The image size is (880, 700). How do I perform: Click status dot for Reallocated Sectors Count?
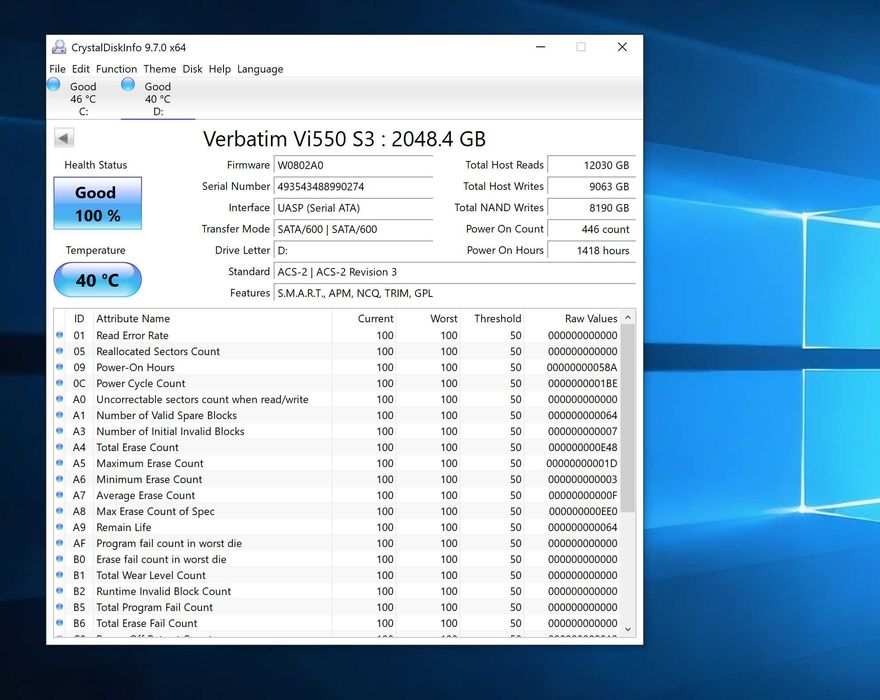[x=59, y=351]
